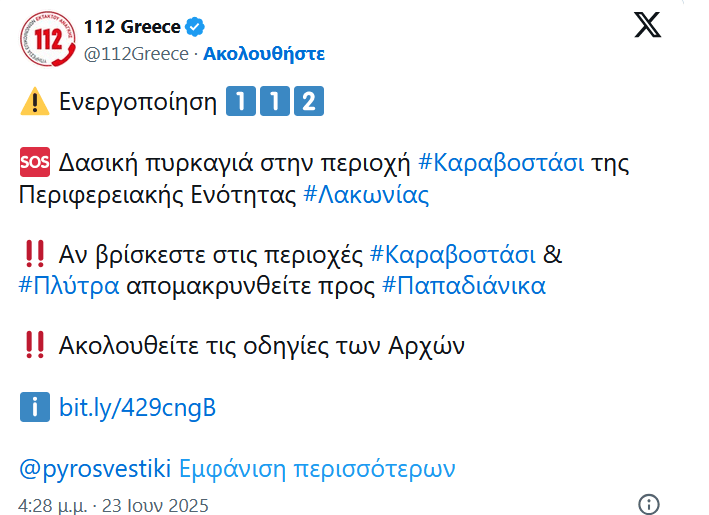709x515 pixels.
Task: Open the #Πλύτρα hashtag
Action: tap(69, 286)
